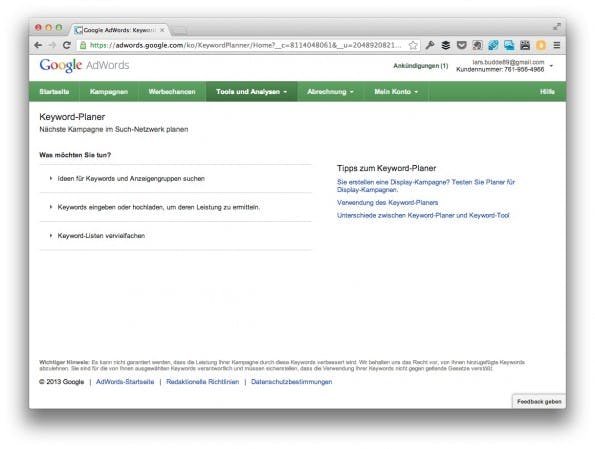The width and height of the screenshot is (595, 449).
Task: Open the Werbechancen tab
Action: coord(172,91)
